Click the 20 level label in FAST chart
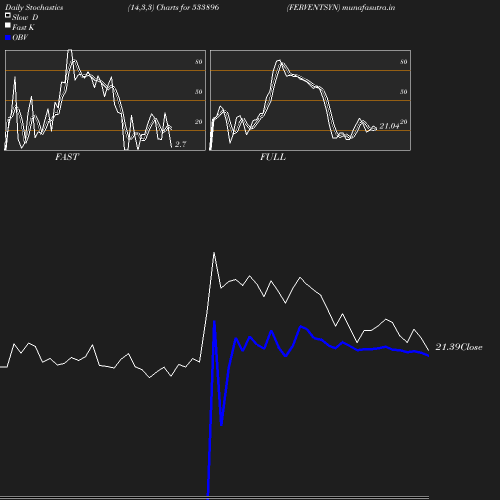 click(198, 122)
